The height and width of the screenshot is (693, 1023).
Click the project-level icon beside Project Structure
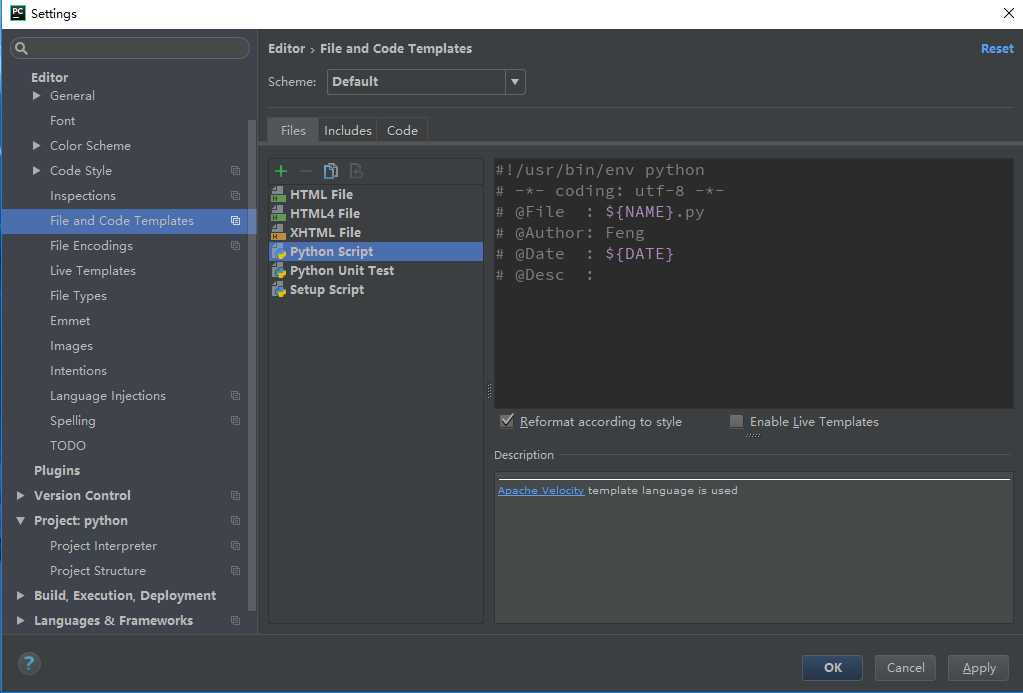[x=236, y=570]
